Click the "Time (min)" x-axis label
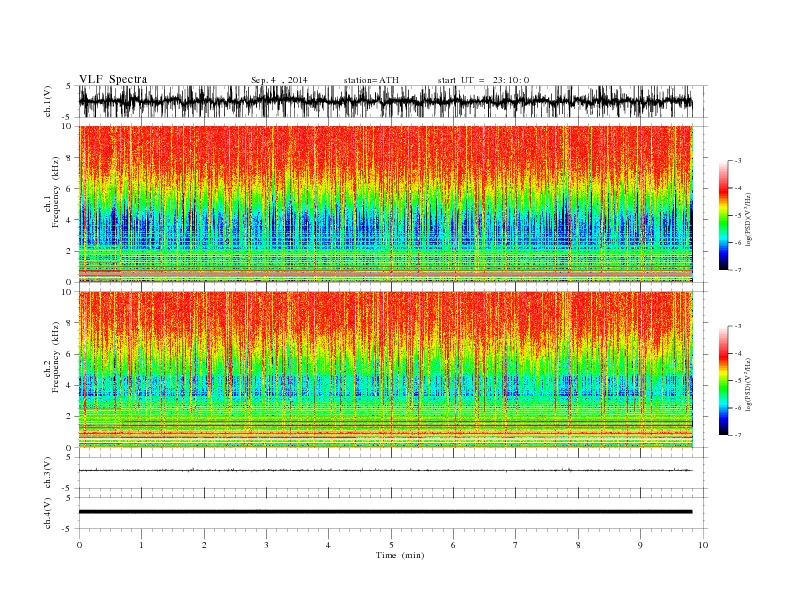Viewport: 792px width, 612px height. [400, 555]
